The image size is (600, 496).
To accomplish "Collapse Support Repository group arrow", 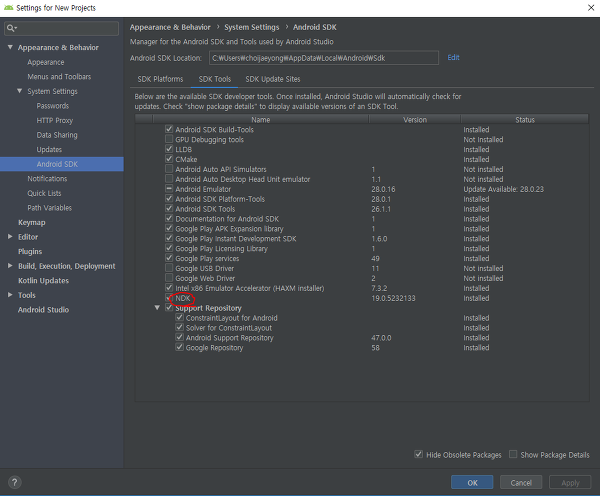I will pyautogui.click(x=157, y=308).
